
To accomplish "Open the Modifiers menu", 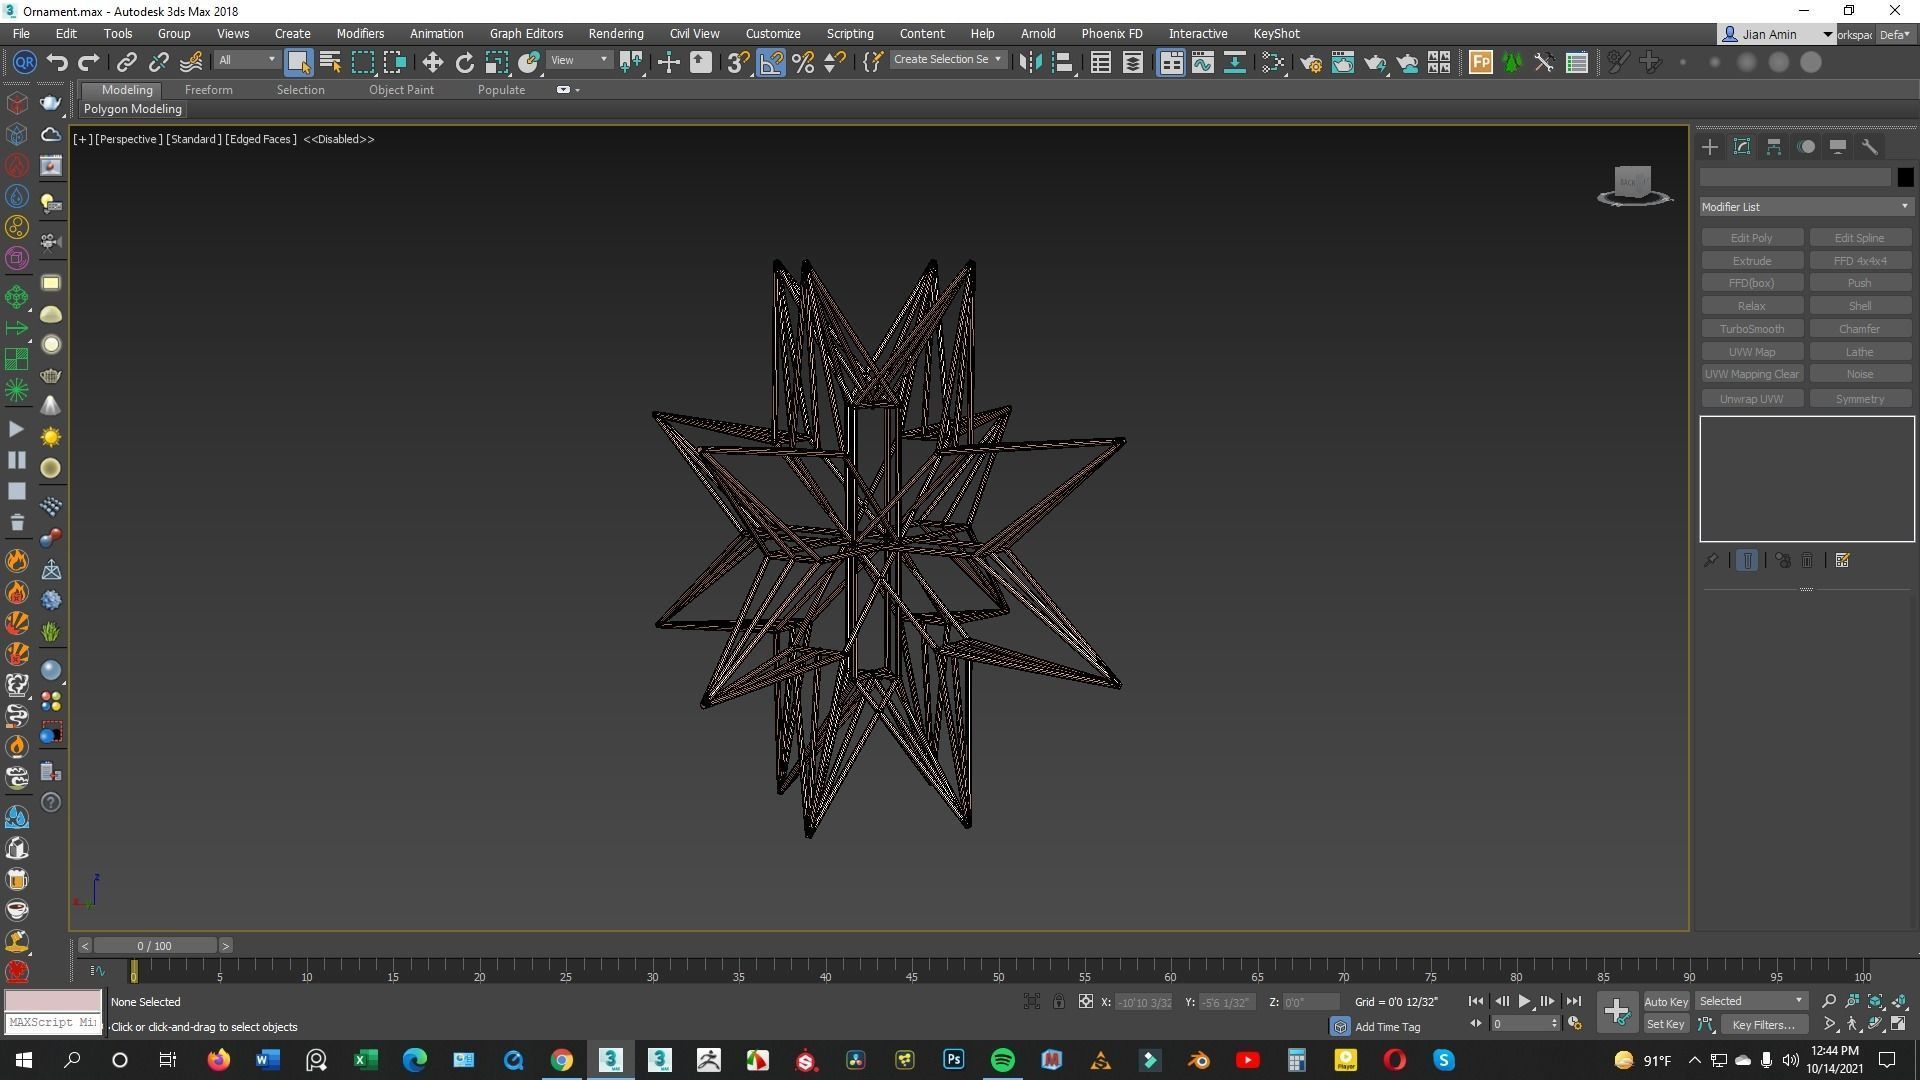I will click(x=360, y=34).
